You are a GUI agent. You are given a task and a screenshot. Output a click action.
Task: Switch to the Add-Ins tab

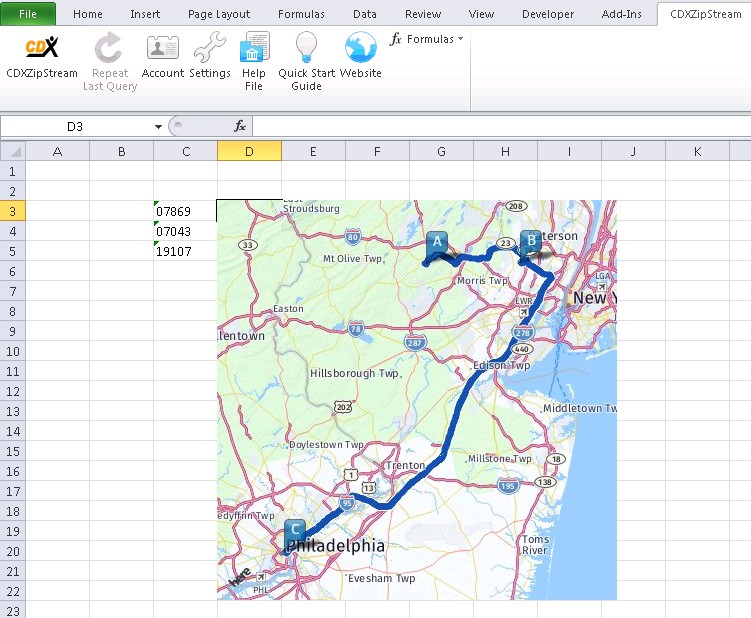(x=623, y=14)
